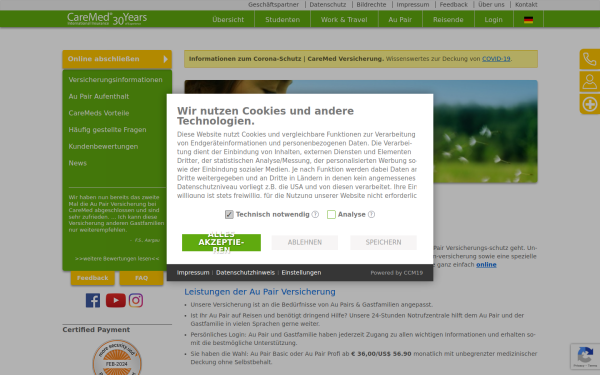The height and width of the screenshot is (375, 600).
Task: Click the help icon next to Analyse
Action: (371, 214)
